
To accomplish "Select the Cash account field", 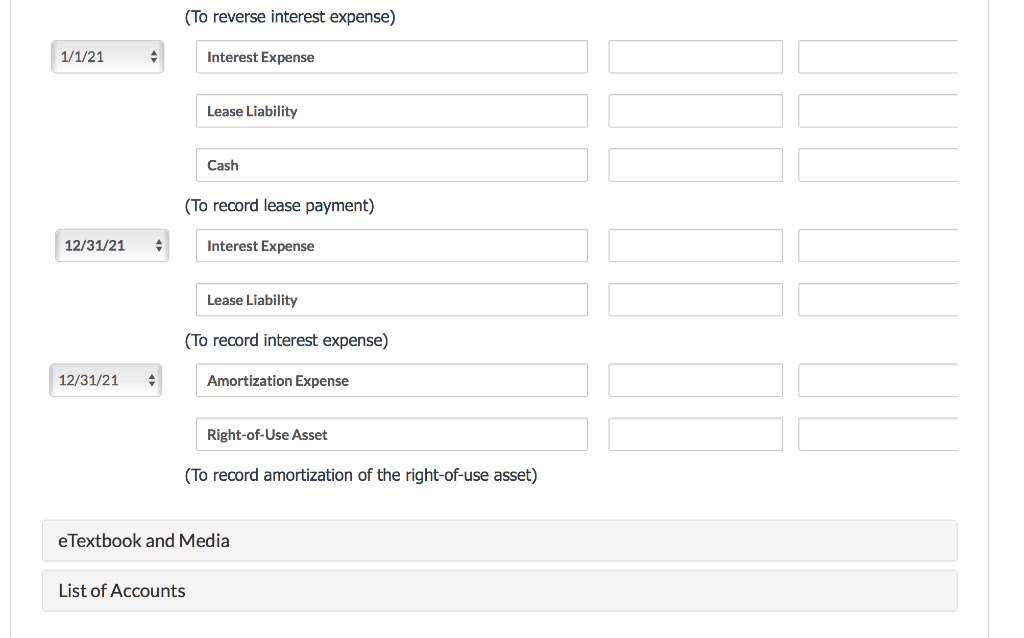I will 391,165.
